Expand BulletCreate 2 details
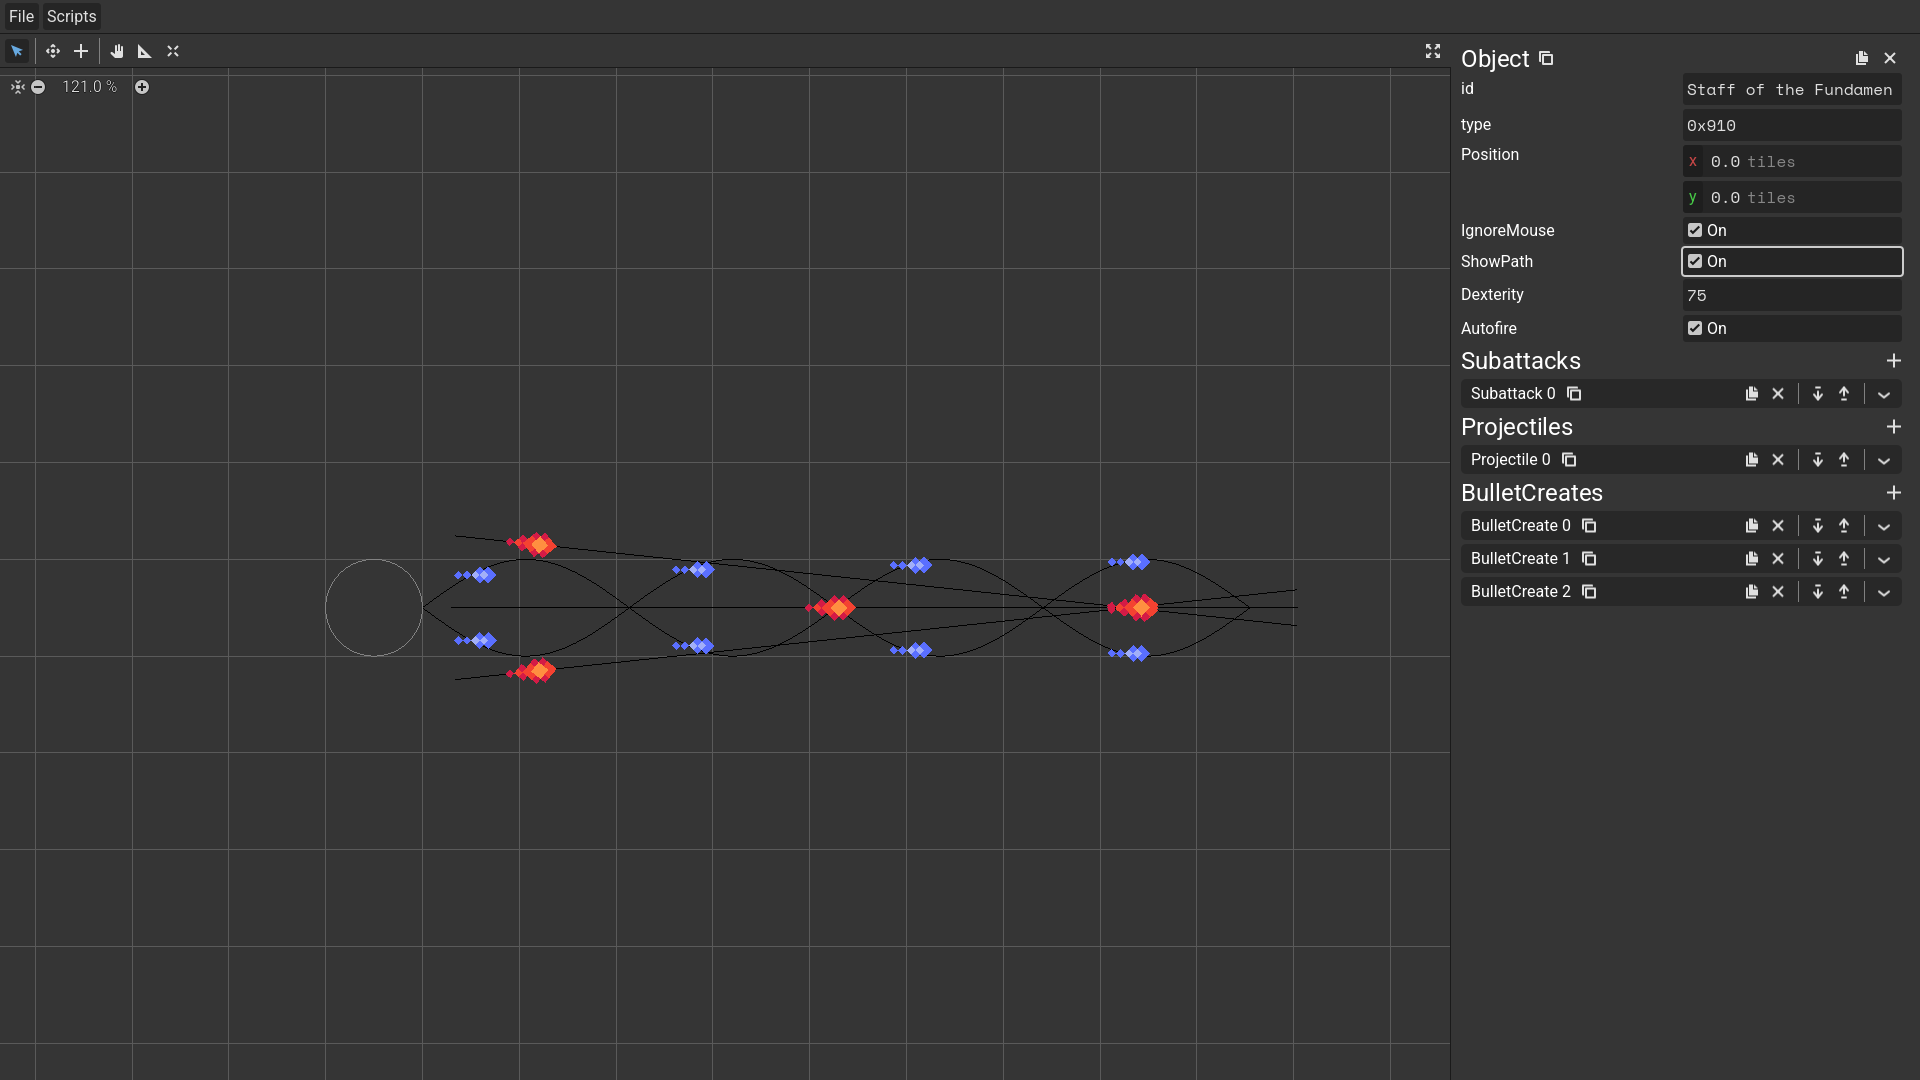The image size is (1920, 1080). (1884, 592)
